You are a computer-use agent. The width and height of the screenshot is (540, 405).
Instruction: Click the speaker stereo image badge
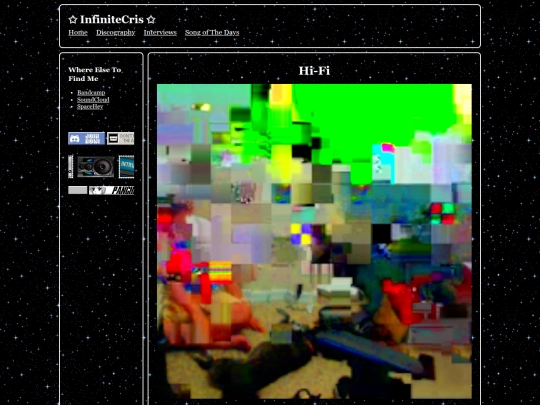pyautogui.click(x=96, y=167)
